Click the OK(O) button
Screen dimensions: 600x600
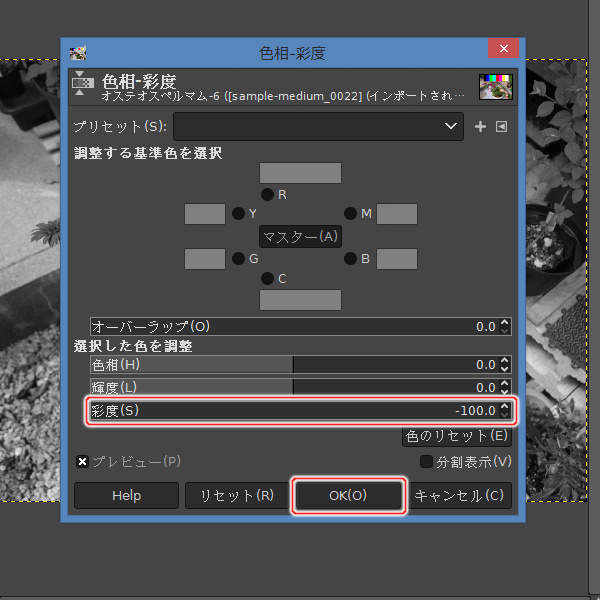[348, 496]
